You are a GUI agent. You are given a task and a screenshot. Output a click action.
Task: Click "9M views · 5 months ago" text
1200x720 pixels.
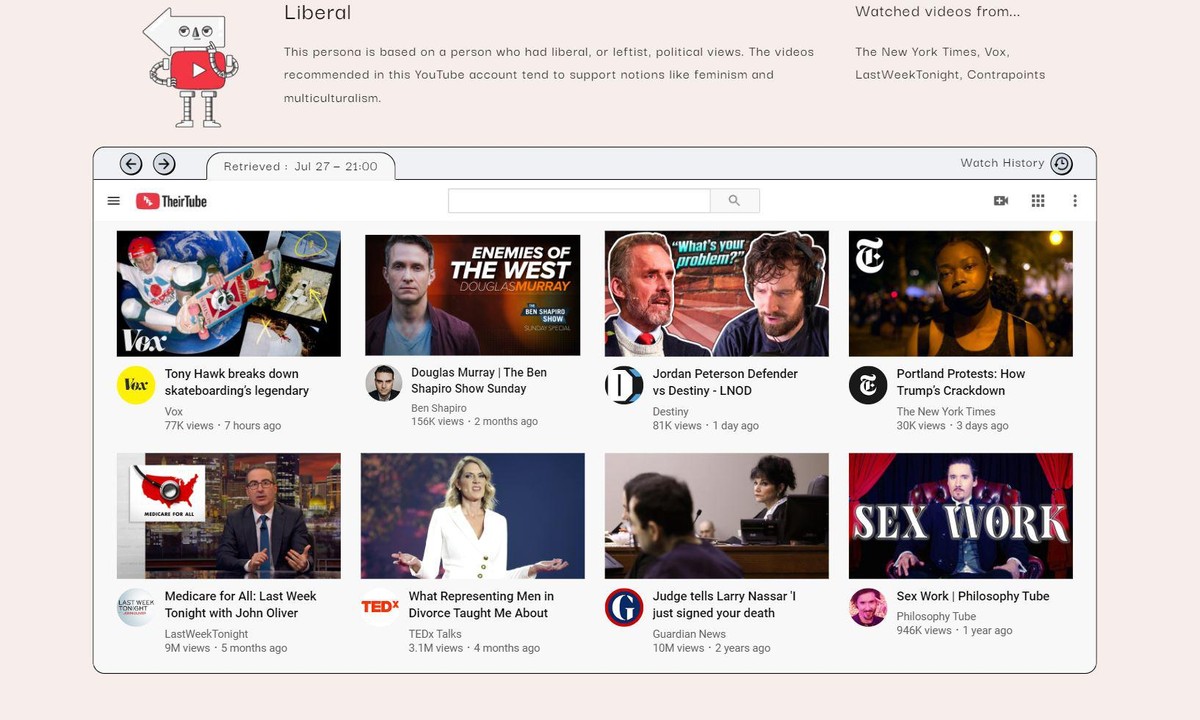226,647
